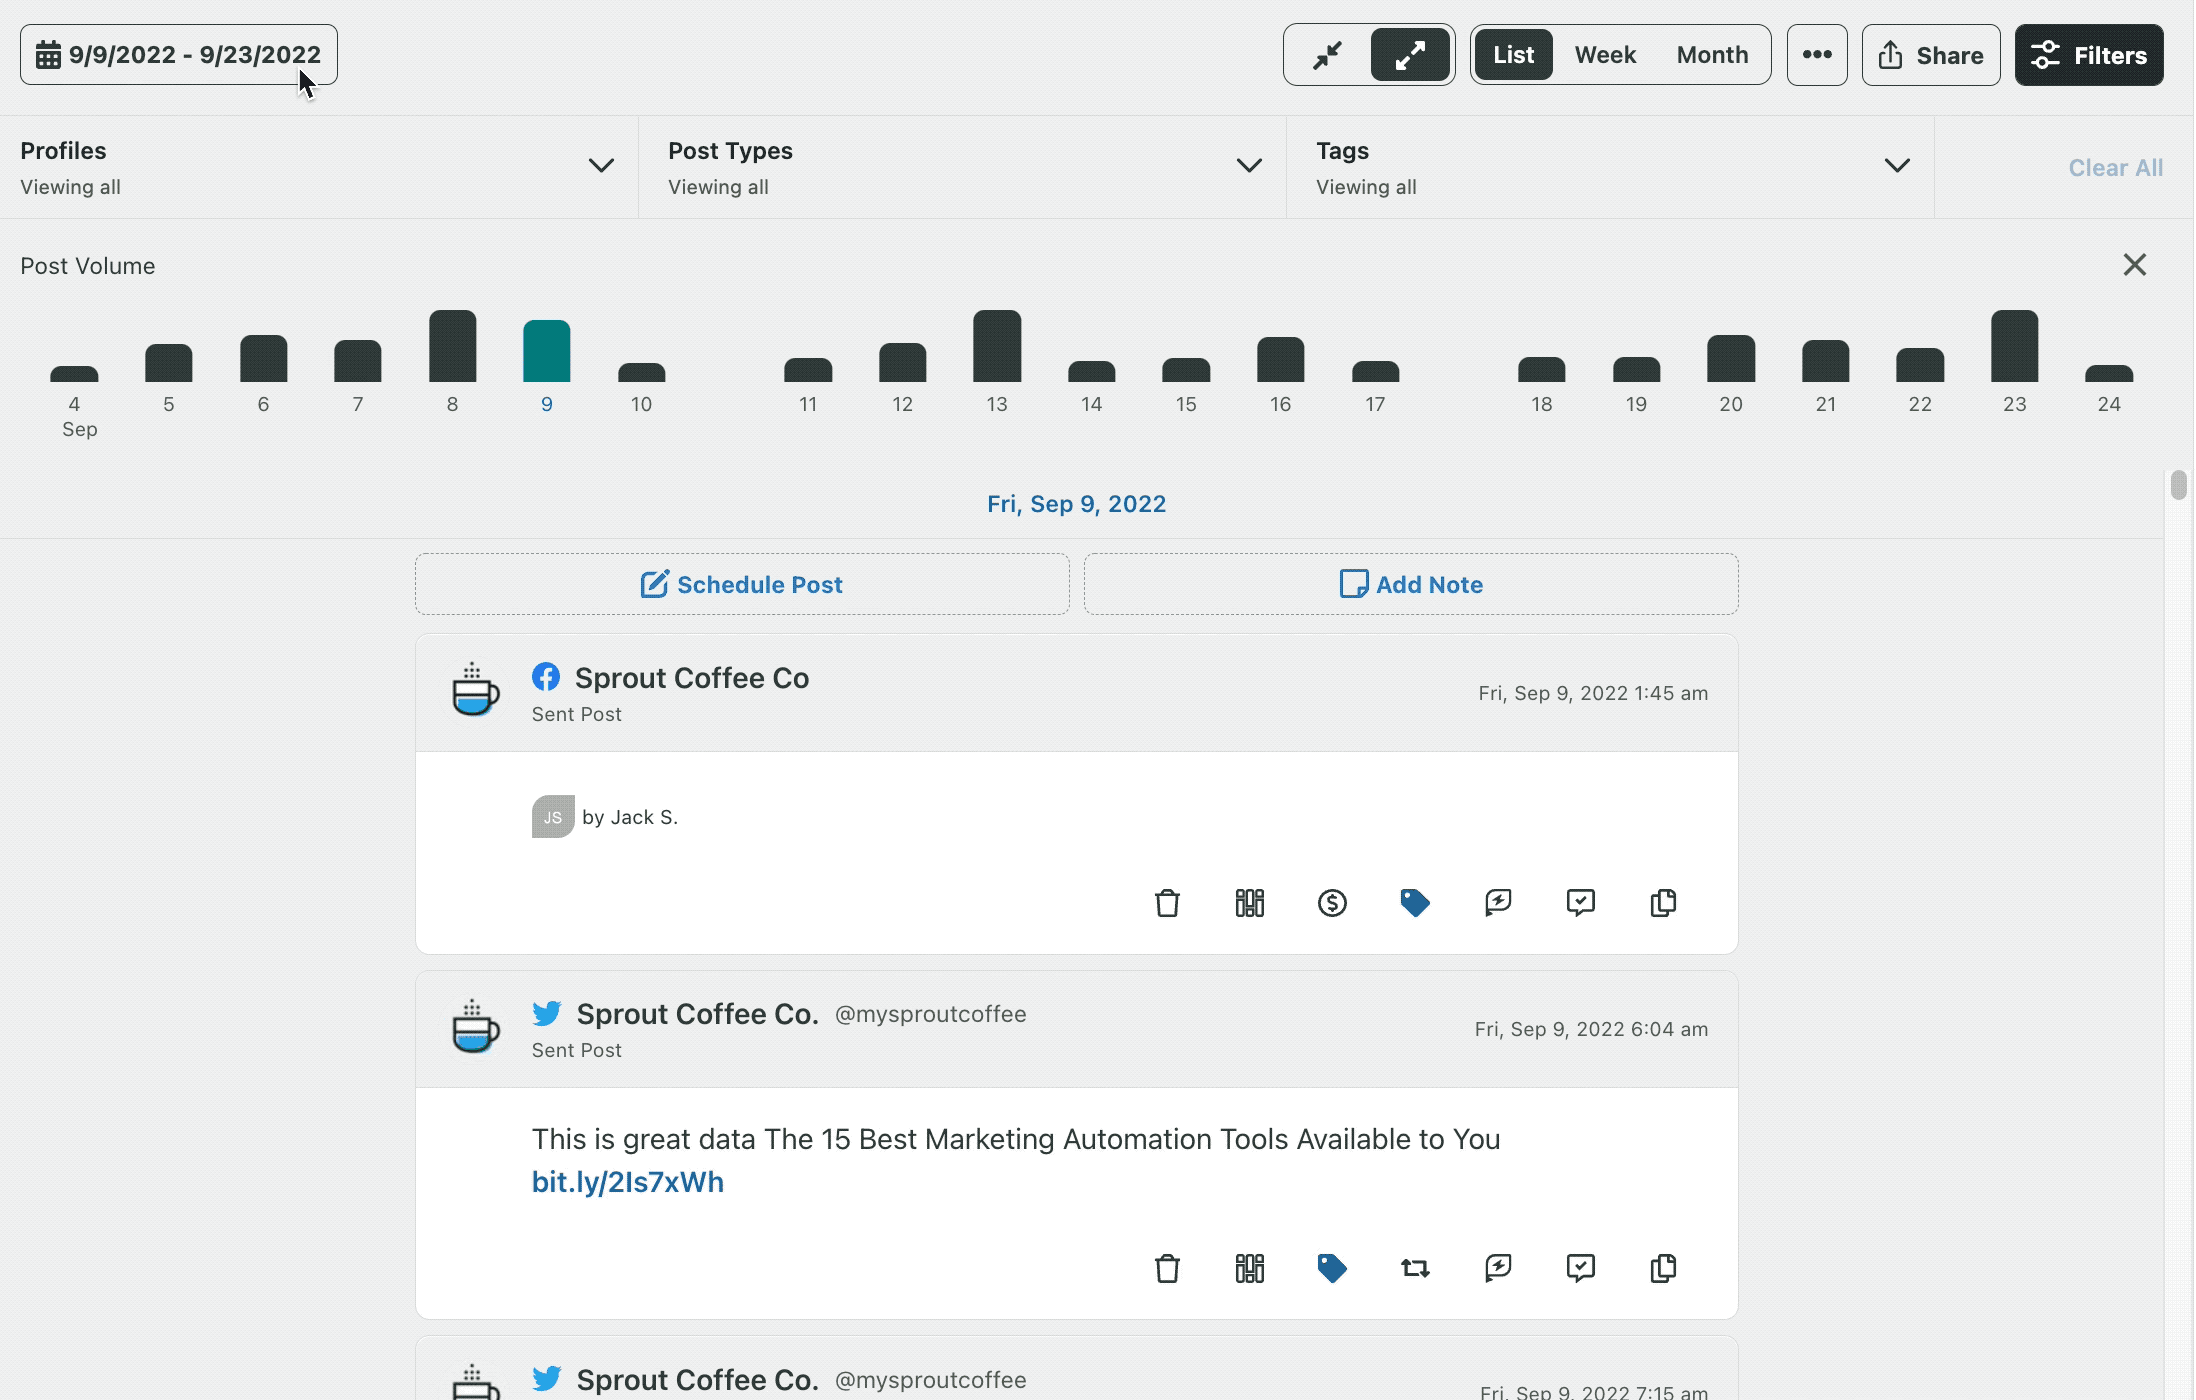Select the Sep 4 bar in Post Volume

tap(74, 374)
